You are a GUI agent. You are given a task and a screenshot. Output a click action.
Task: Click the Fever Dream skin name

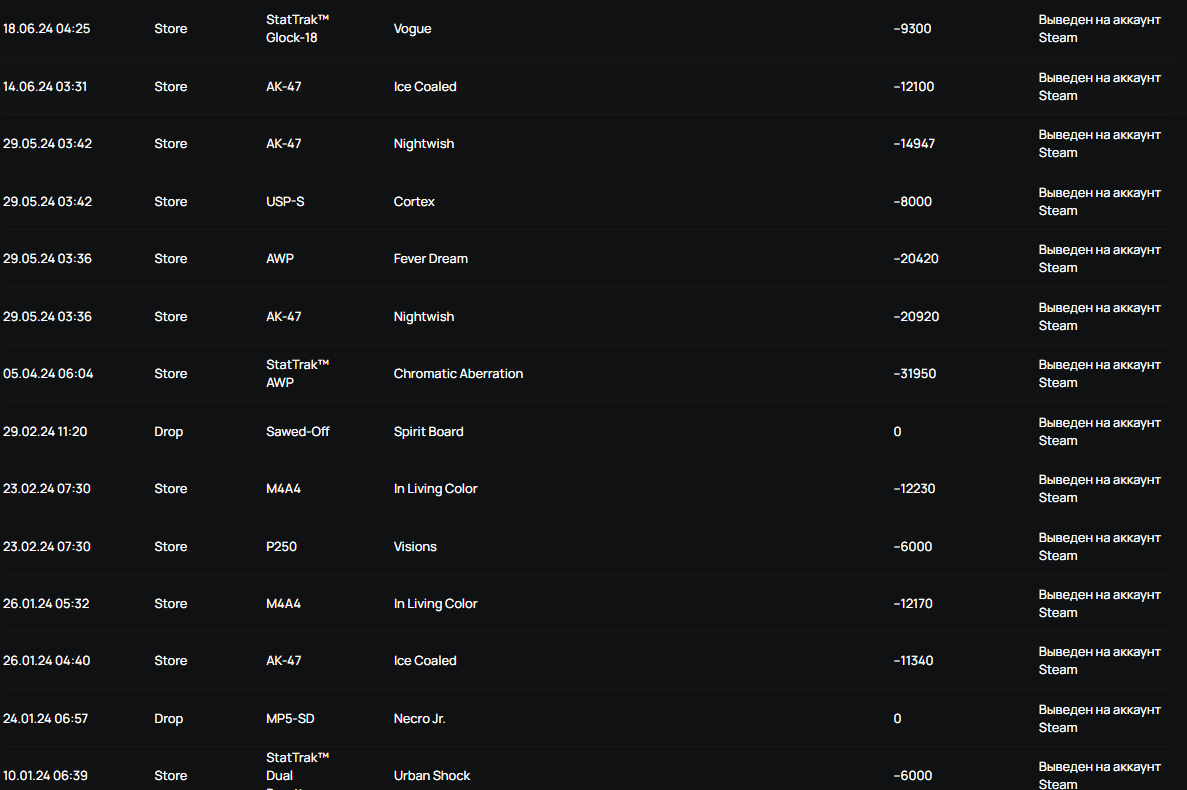430,259
